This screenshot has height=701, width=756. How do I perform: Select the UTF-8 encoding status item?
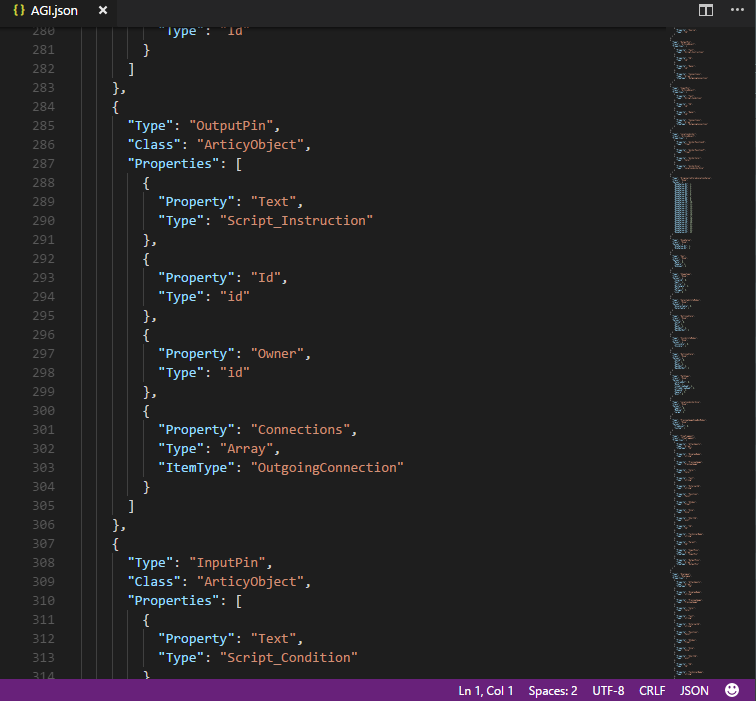click(x=608, y=690)
